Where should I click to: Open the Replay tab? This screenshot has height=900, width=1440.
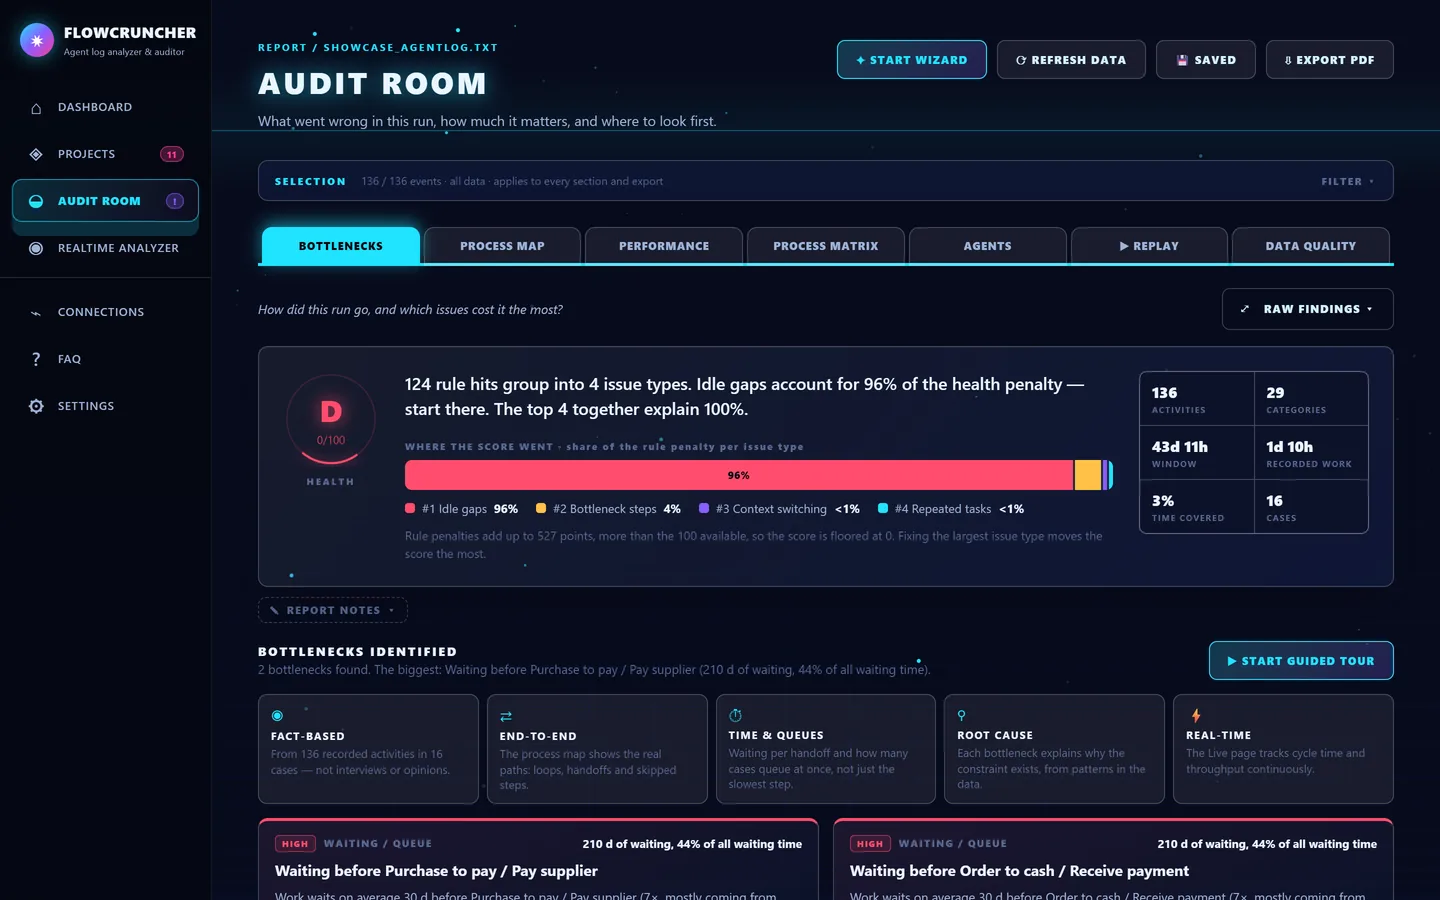pyautogui.click(x=1149, y=246)
